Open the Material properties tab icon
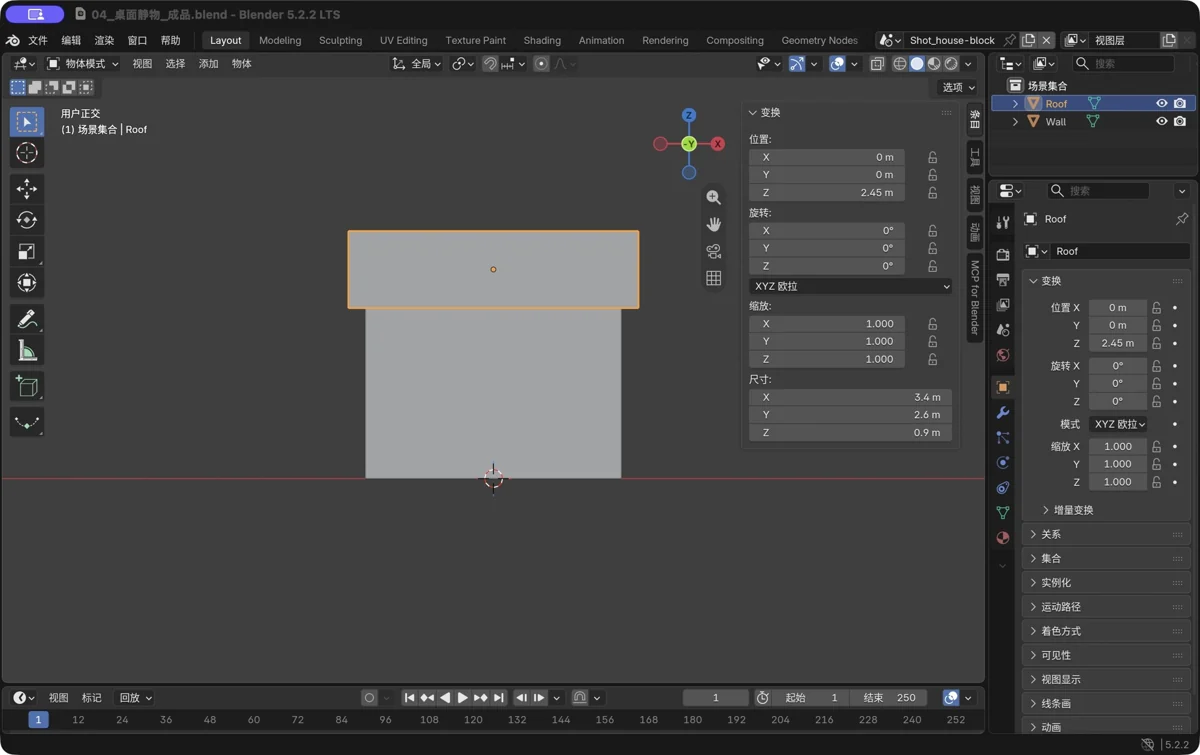This screenshot has width=1200, height=755. 1003,538
